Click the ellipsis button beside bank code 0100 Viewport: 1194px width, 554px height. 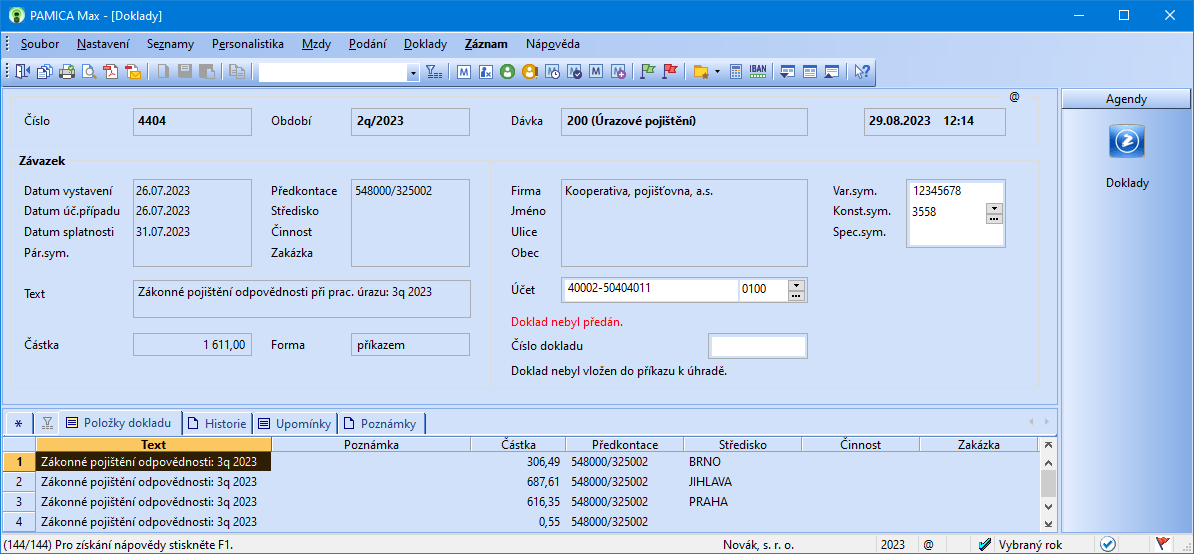click(797, 295)
